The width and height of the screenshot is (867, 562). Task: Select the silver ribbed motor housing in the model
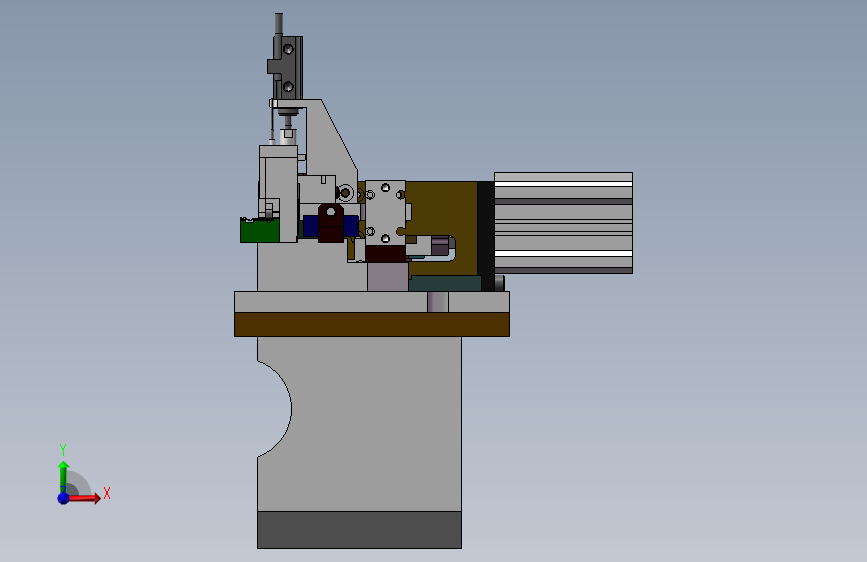563,223
